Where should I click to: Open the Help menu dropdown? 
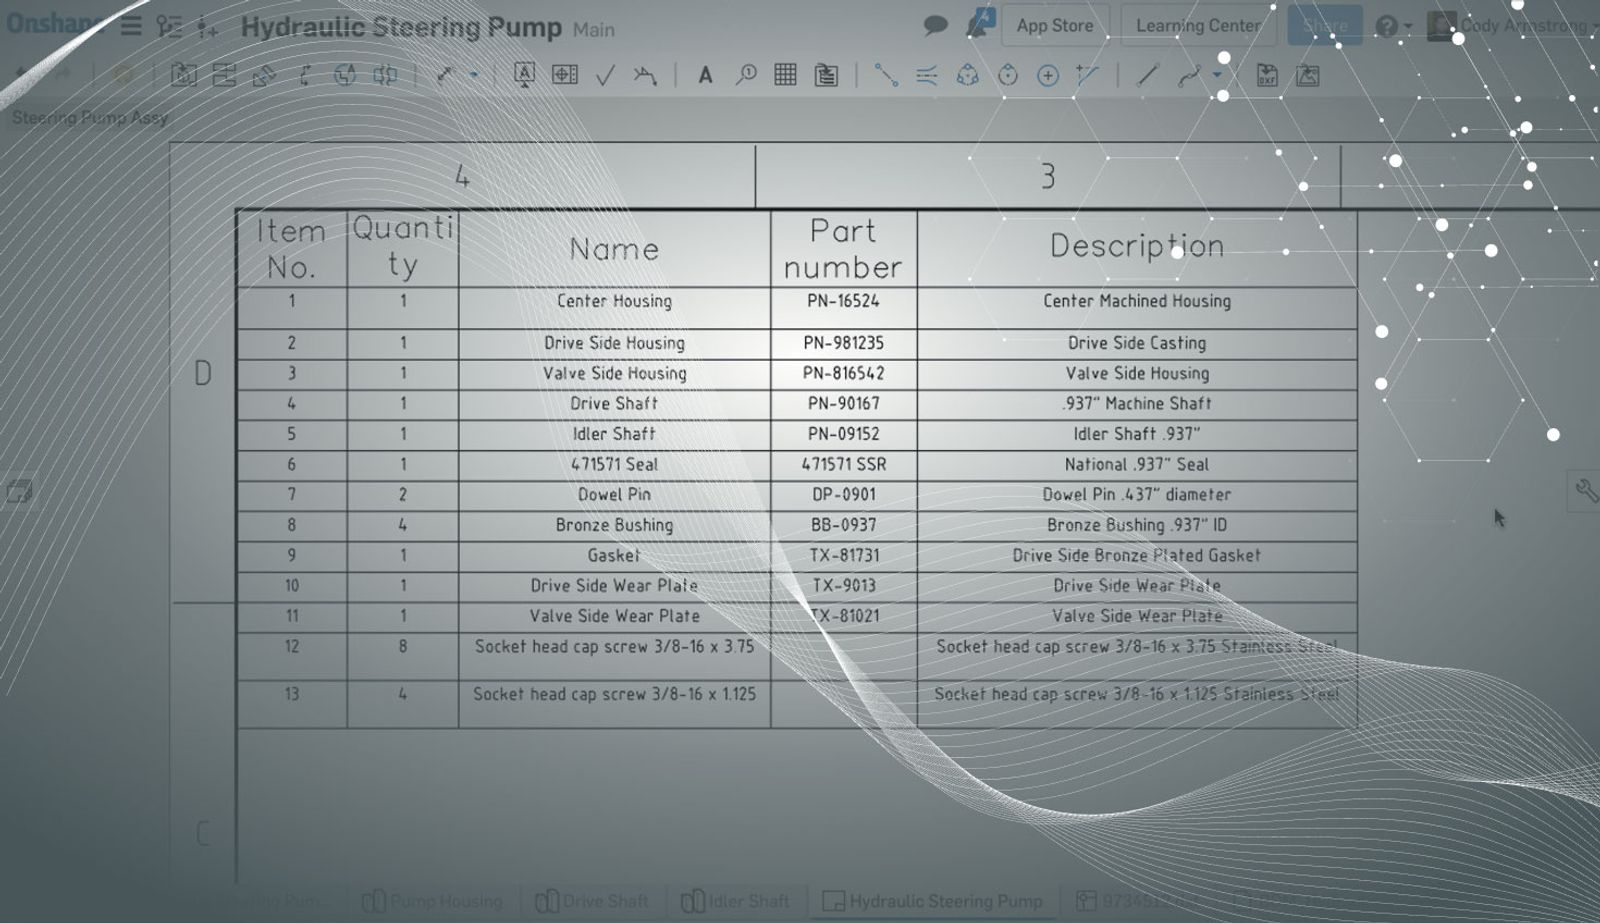click(x=1393, y=27)
